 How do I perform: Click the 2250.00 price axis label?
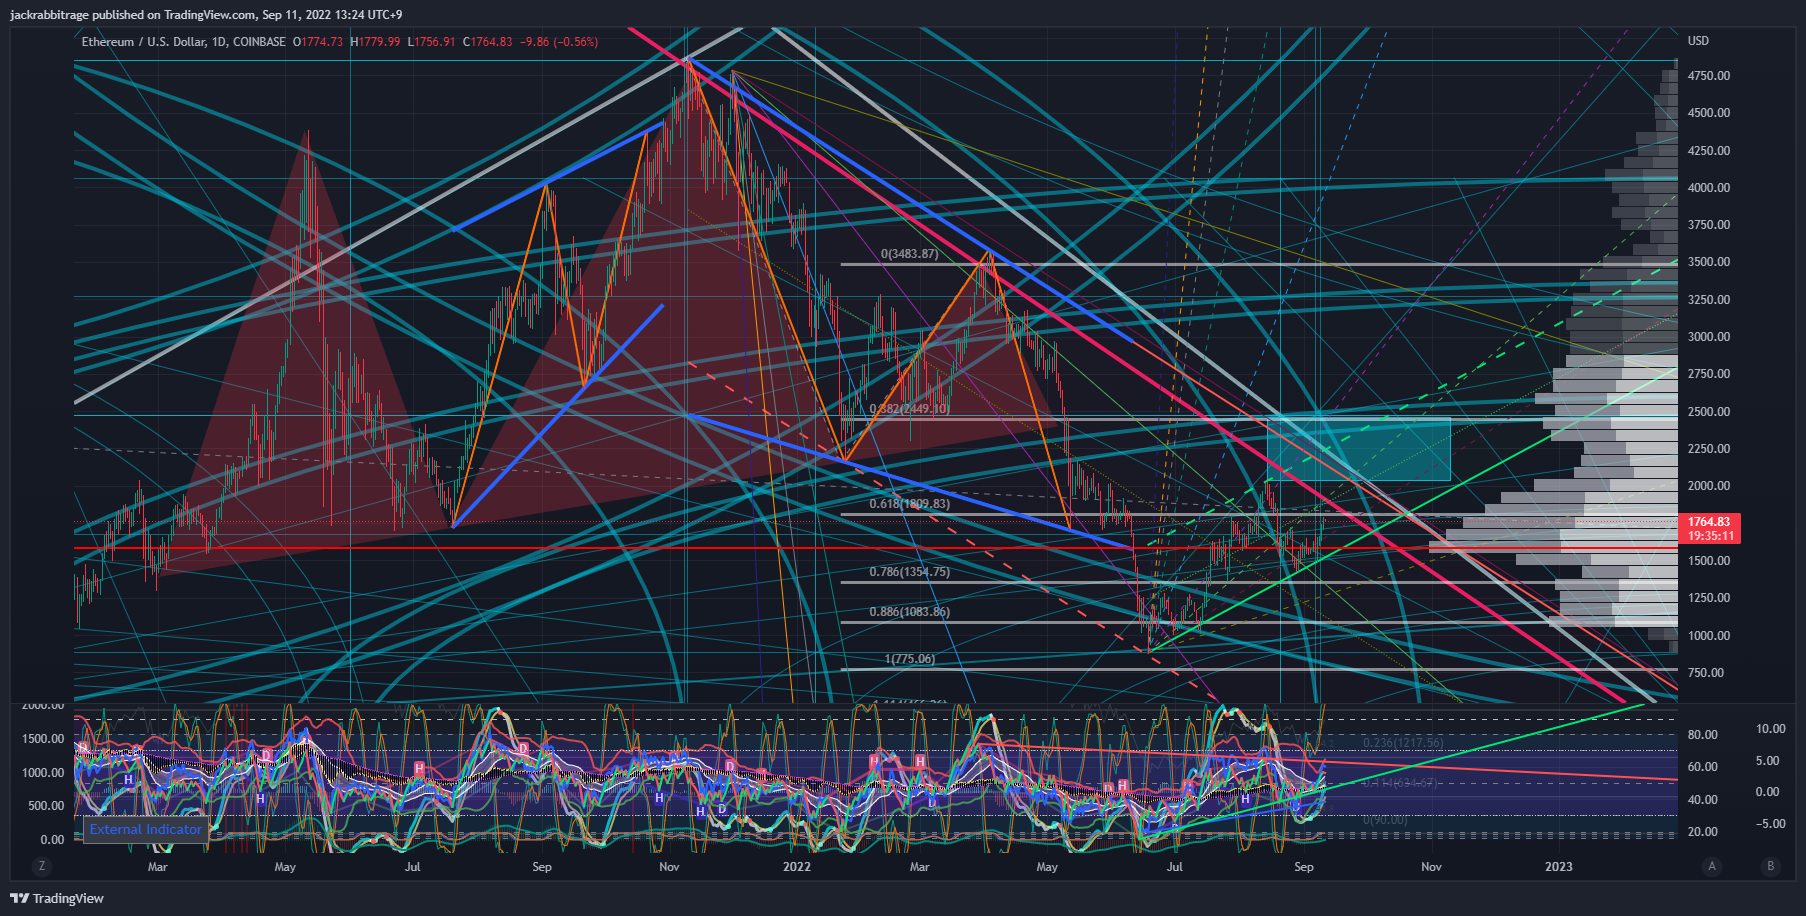[1709, 449]
